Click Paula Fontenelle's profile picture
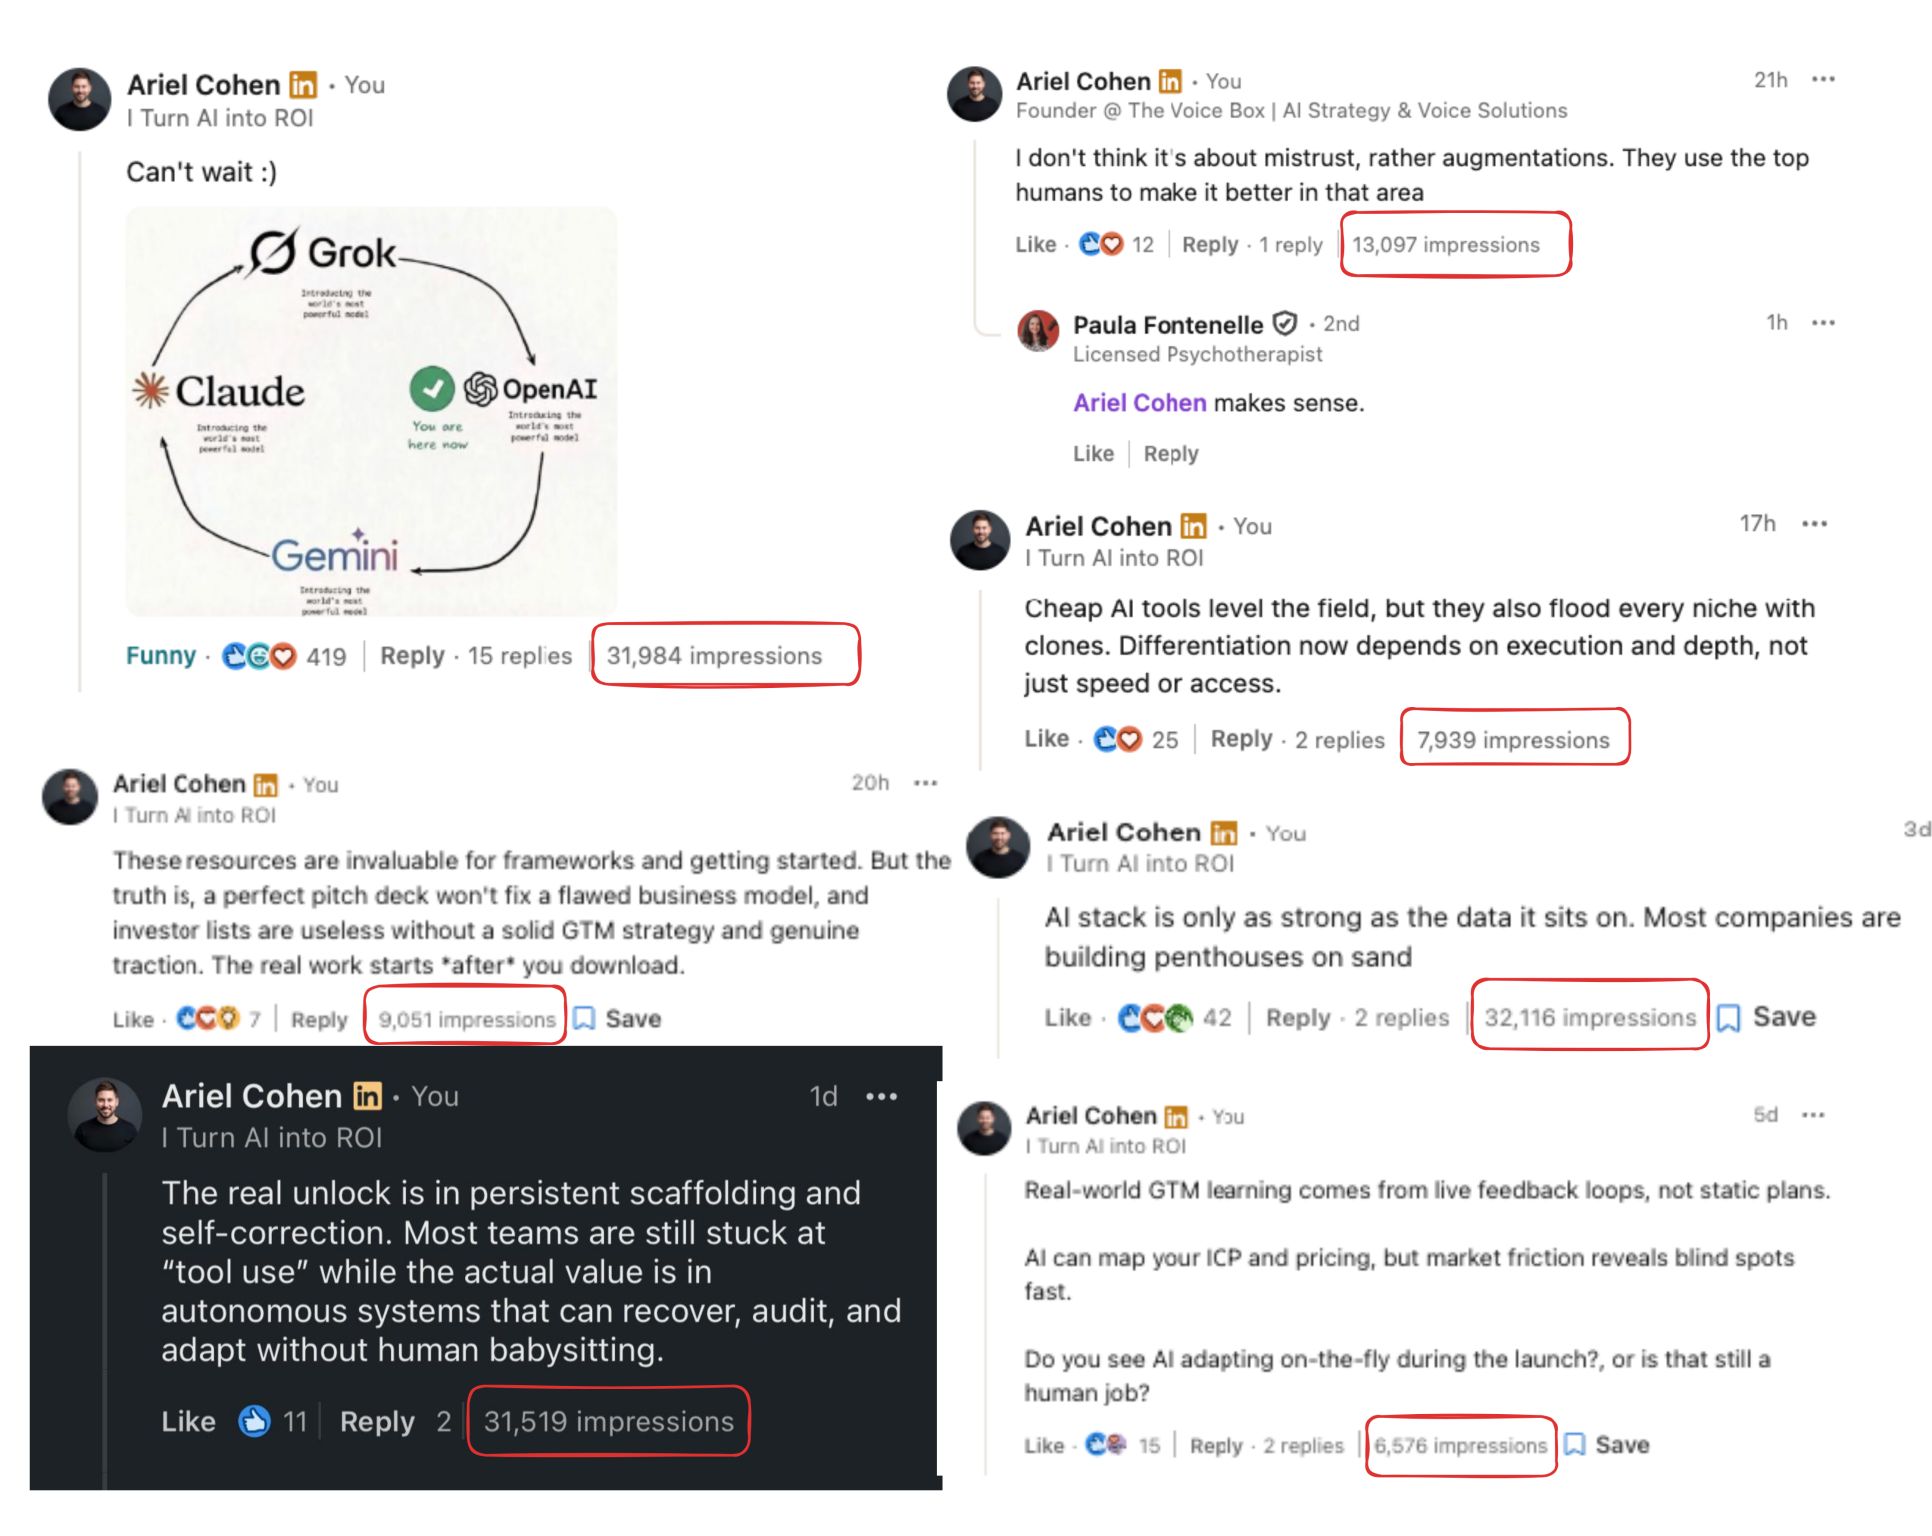This screenshot has height=1536, width=1932. click(x=1038, y=331)
